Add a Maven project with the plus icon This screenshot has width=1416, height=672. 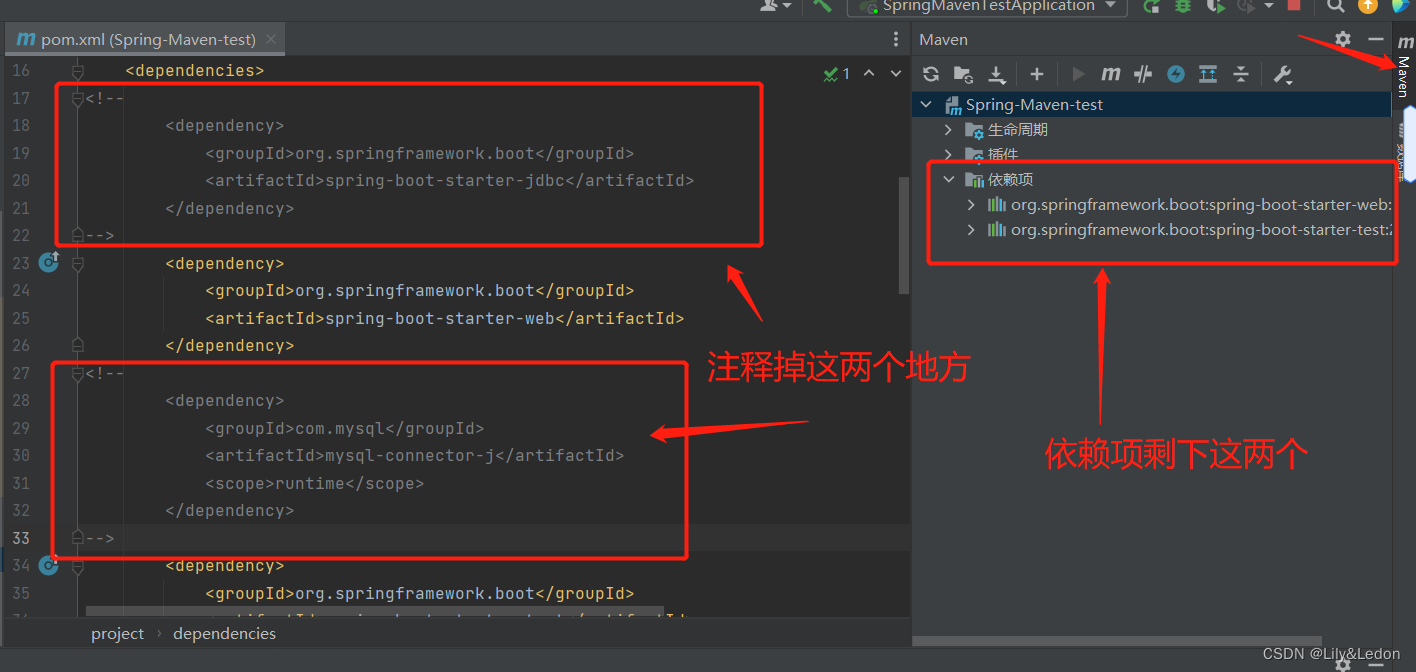point(1036,73)
